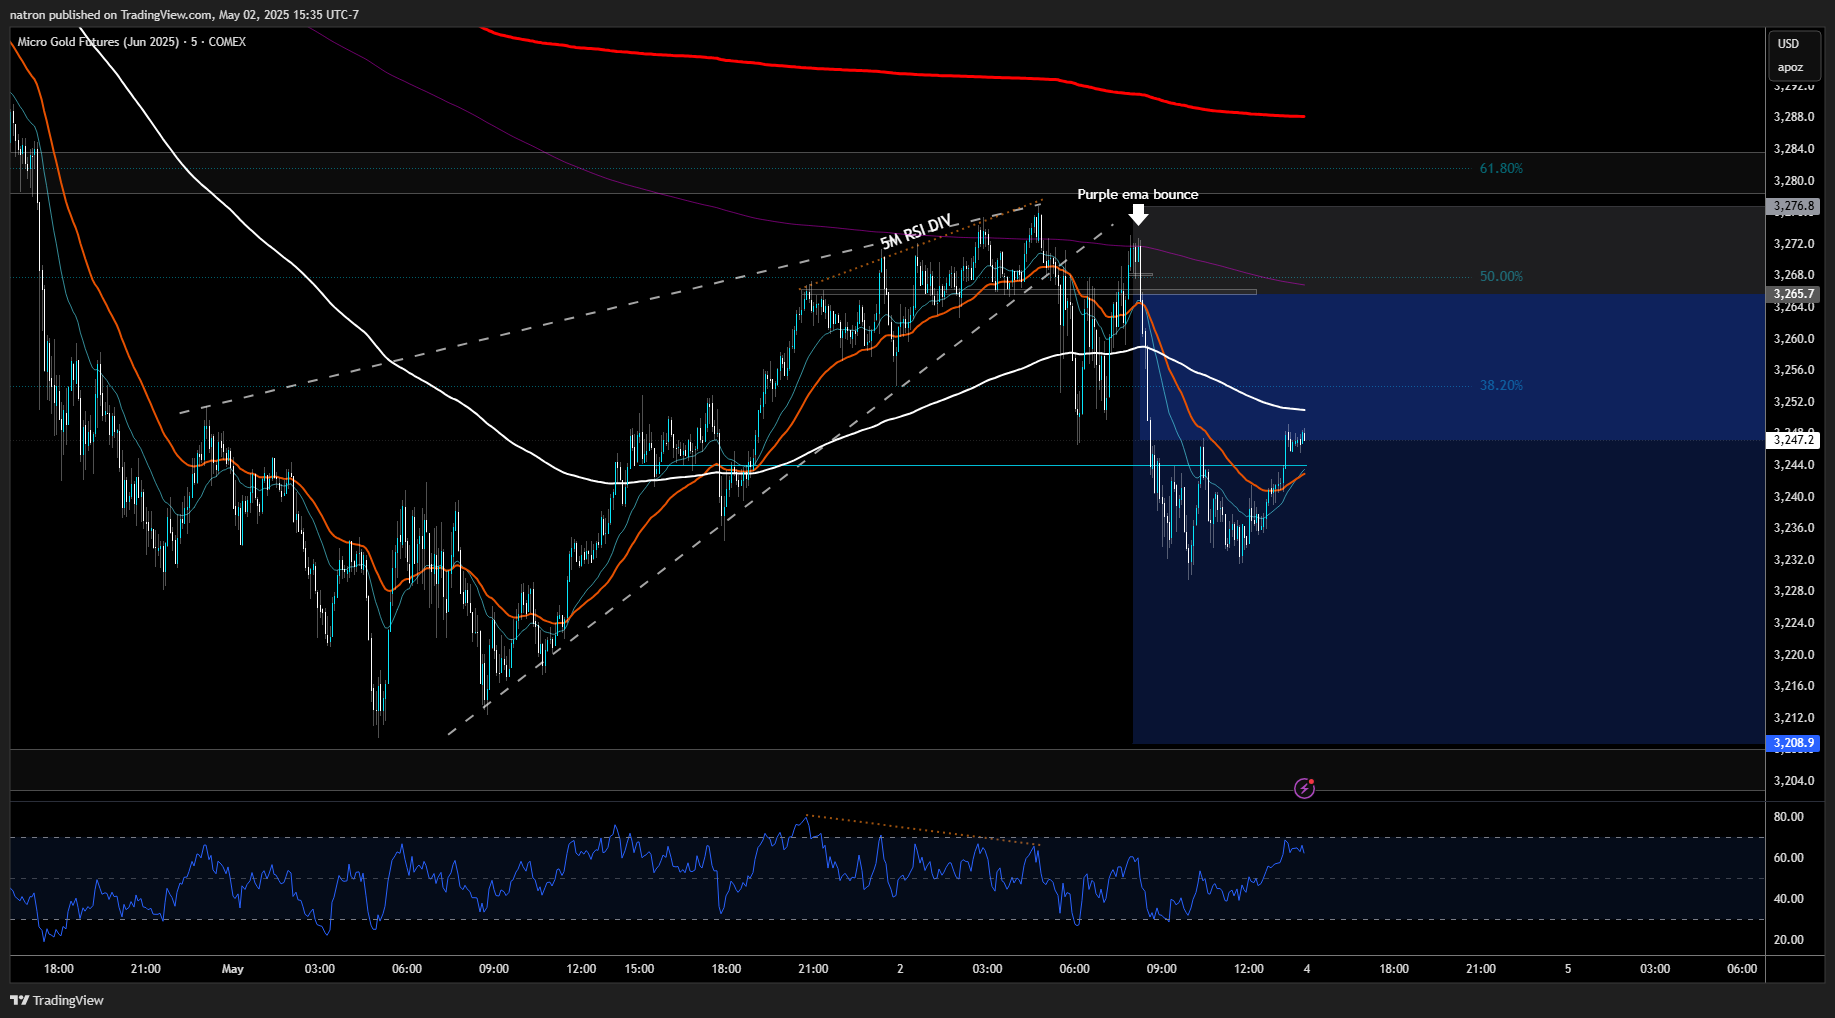
Task: Click the '4' date label on time axis
Action: [1307, 969]
